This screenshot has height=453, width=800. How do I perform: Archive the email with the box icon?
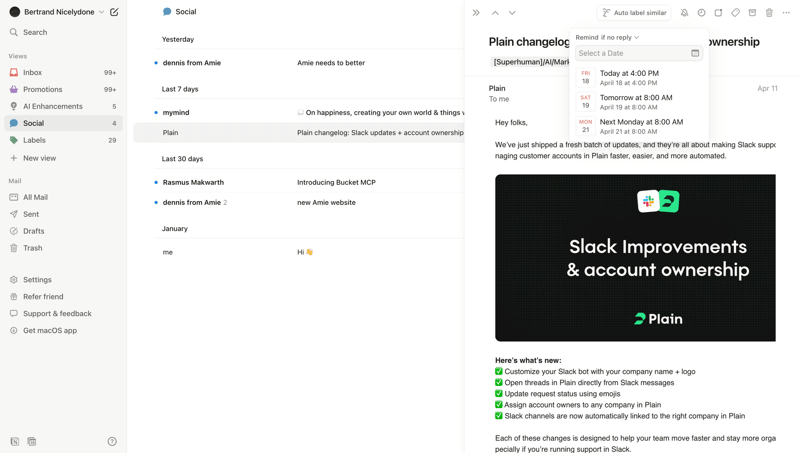(x=752, y=13)
